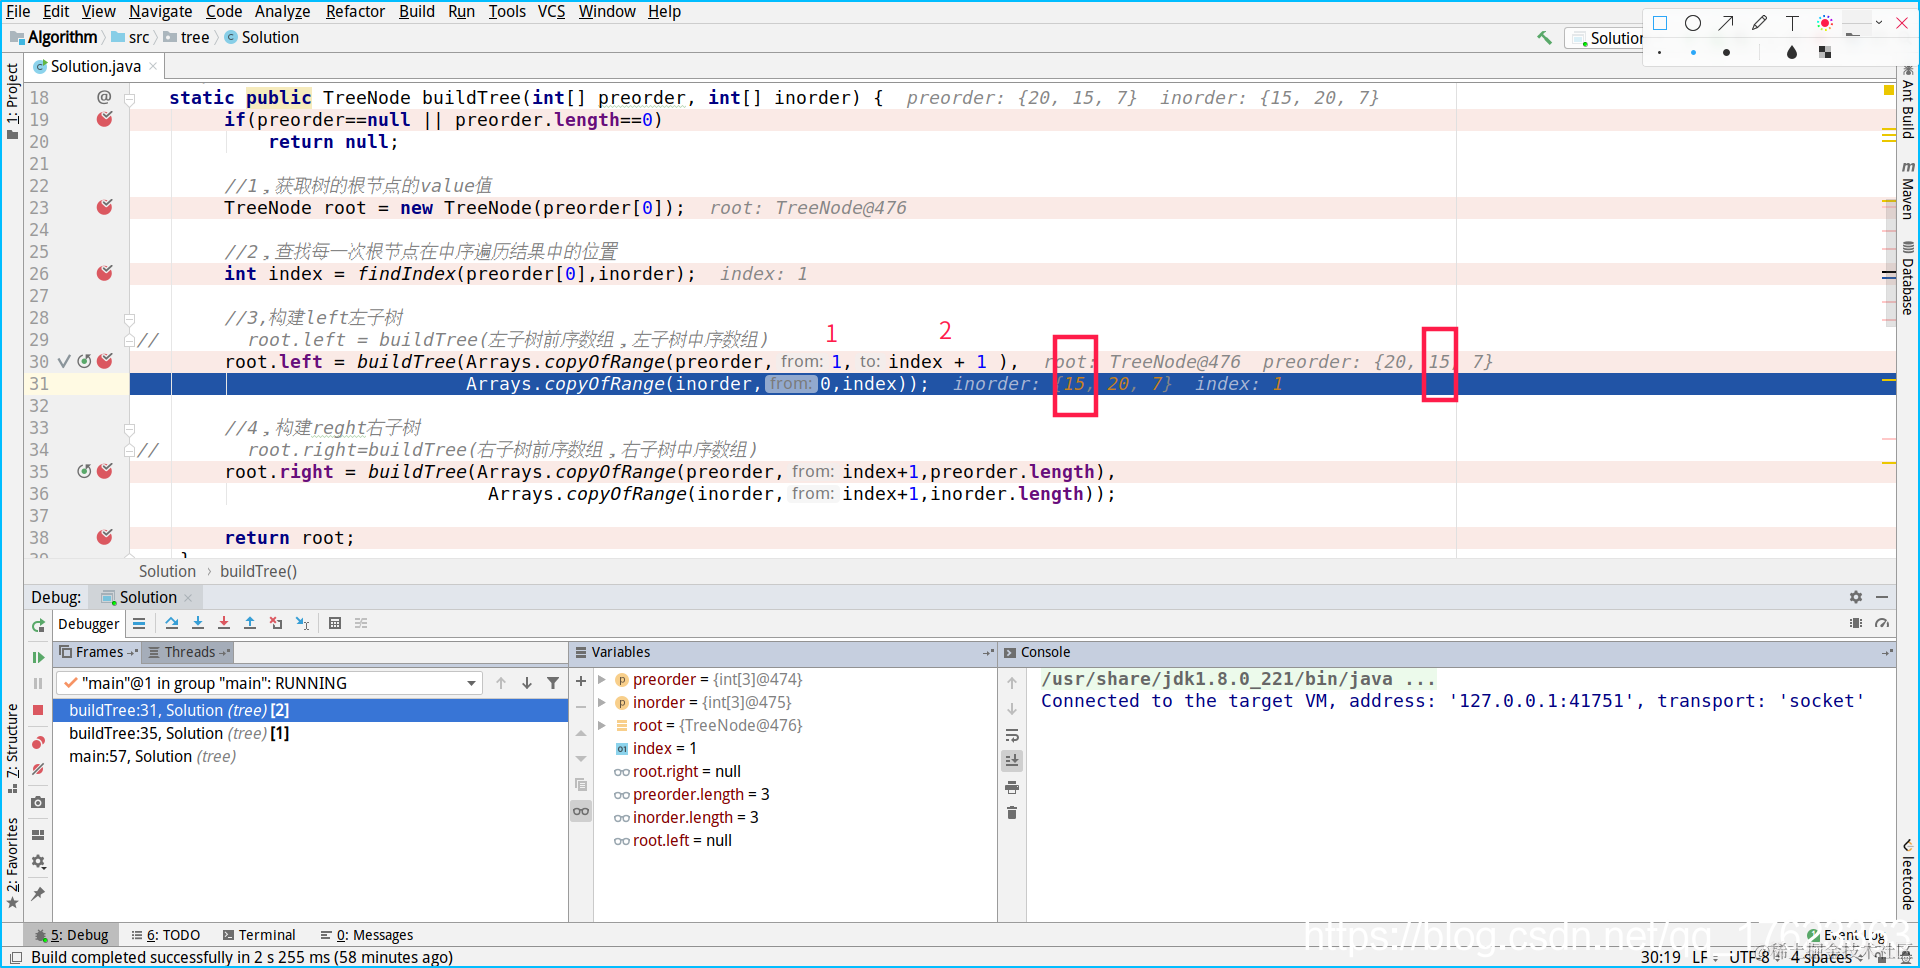1920x968 pixels.
Task: Clear the console with the trash icon
Action: click(1012, 813)
